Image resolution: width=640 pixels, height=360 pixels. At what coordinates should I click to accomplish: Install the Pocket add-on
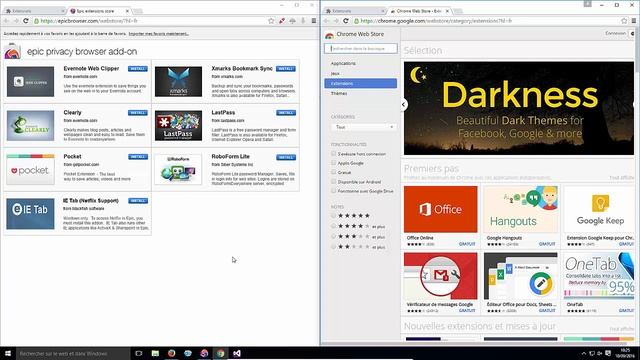pyautogui.click(x=138, y=157)
